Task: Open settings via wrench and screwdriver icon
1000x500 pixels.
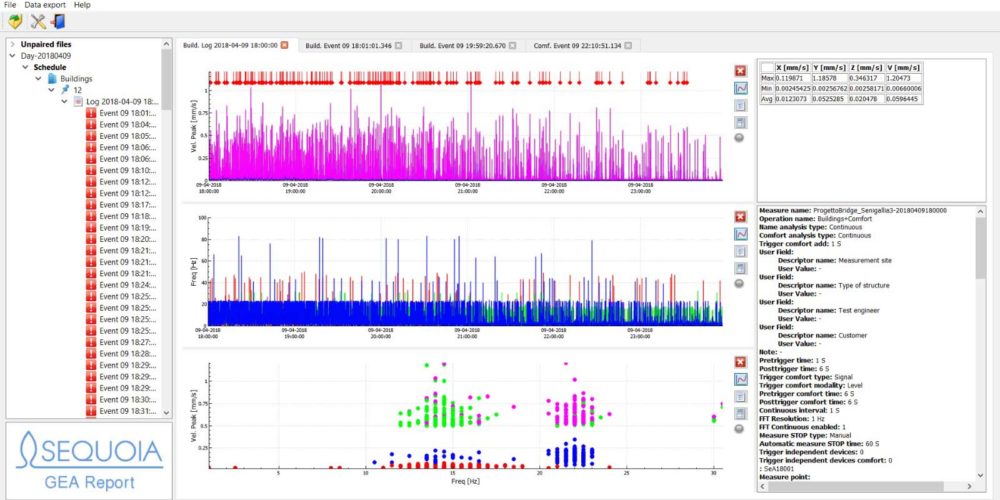Action: [x=38, y=21]
